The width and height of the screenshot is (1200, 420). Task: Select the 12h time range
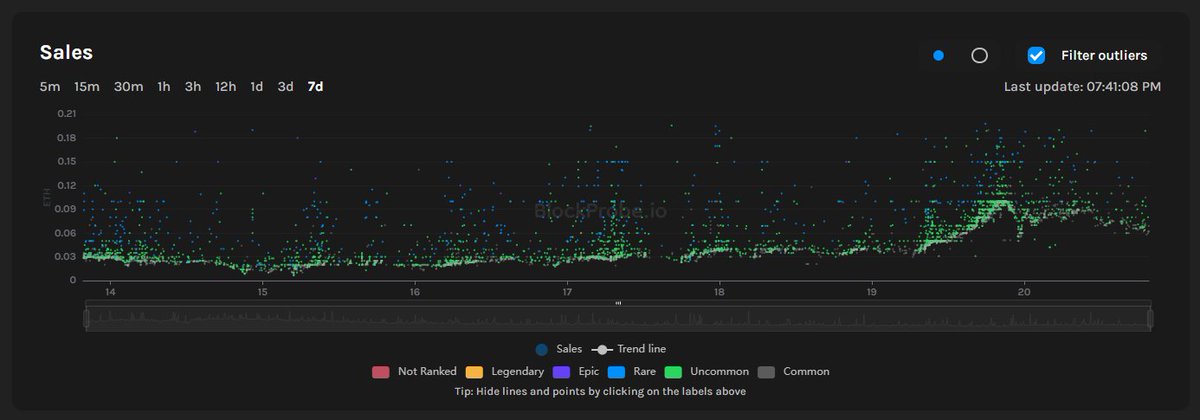225,87
